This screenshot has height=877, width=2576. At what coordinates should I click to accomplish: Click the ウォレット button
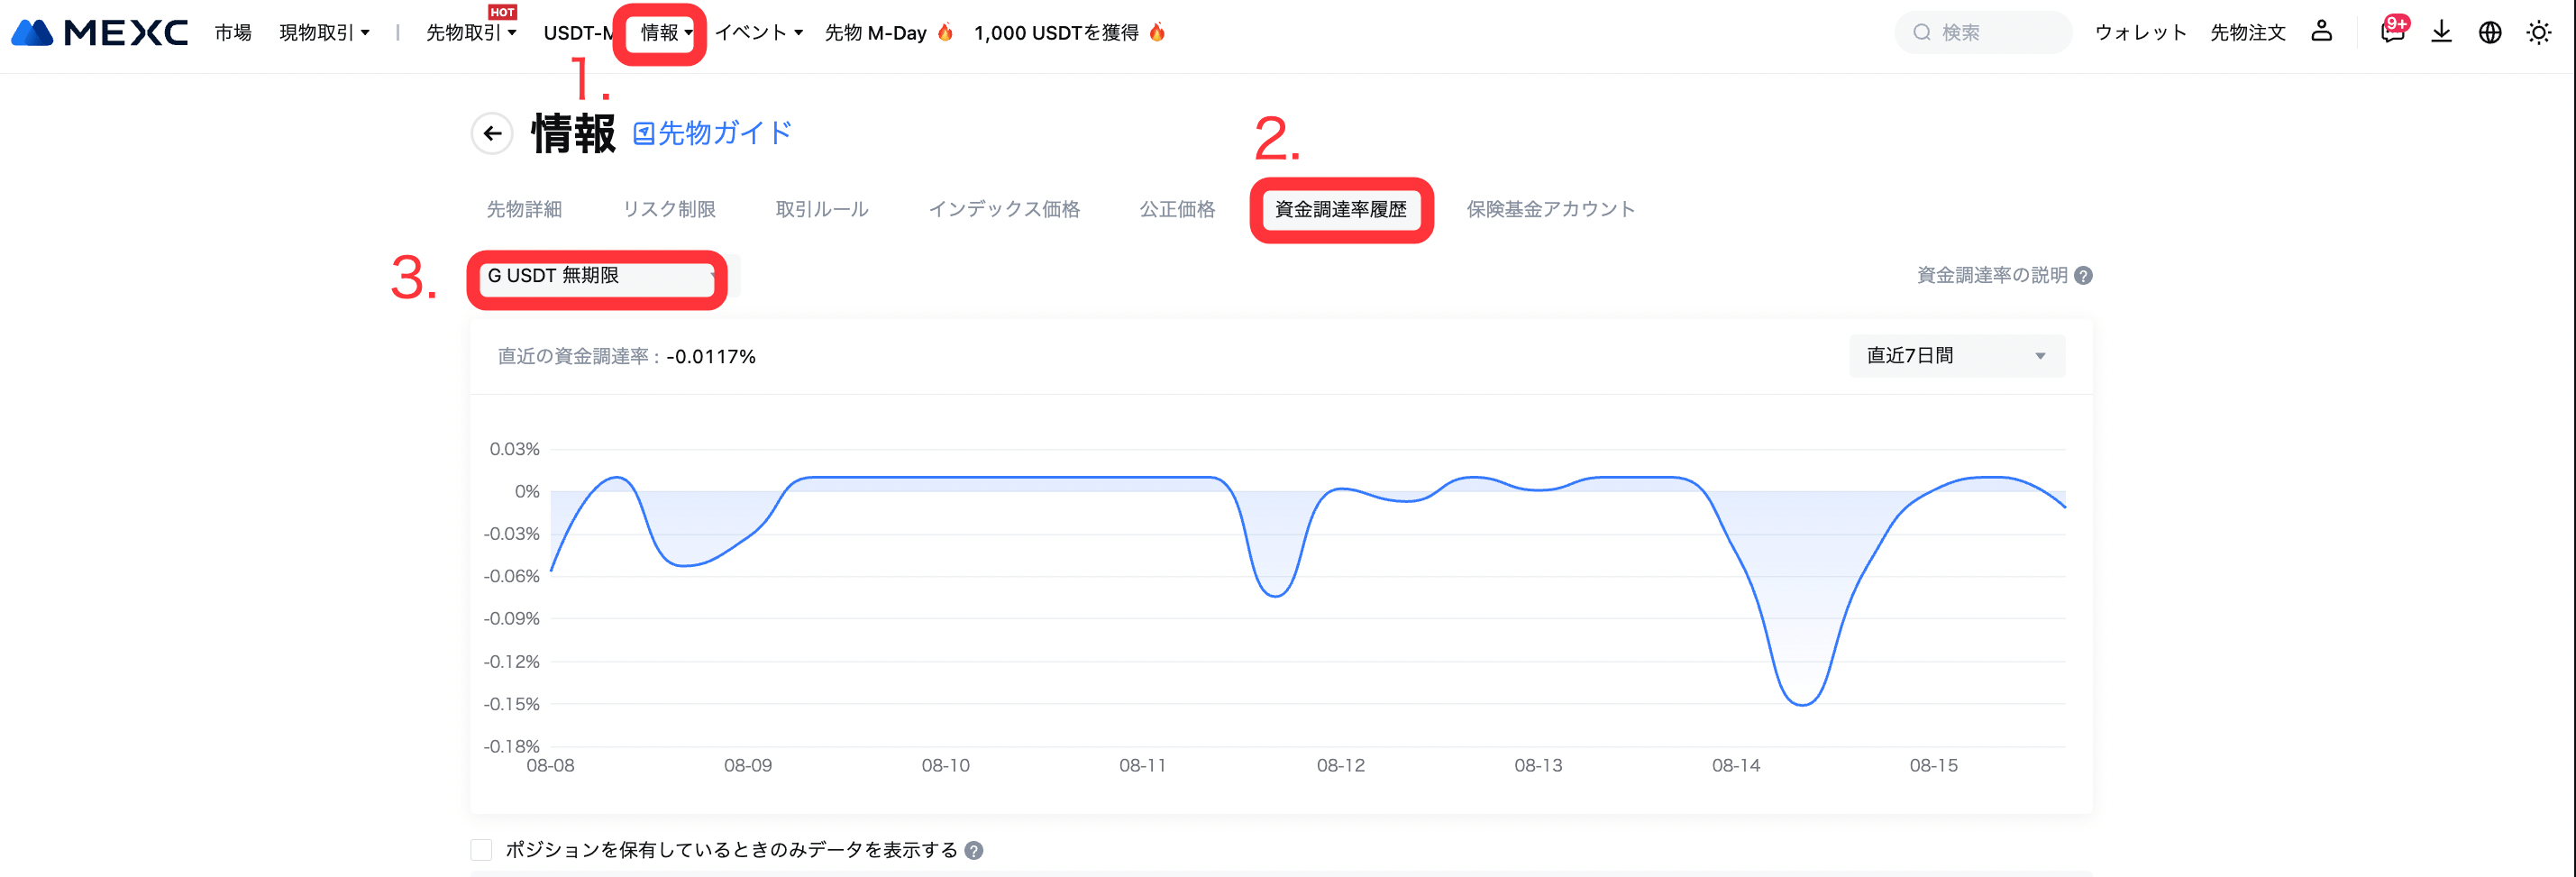point(2140,33)
